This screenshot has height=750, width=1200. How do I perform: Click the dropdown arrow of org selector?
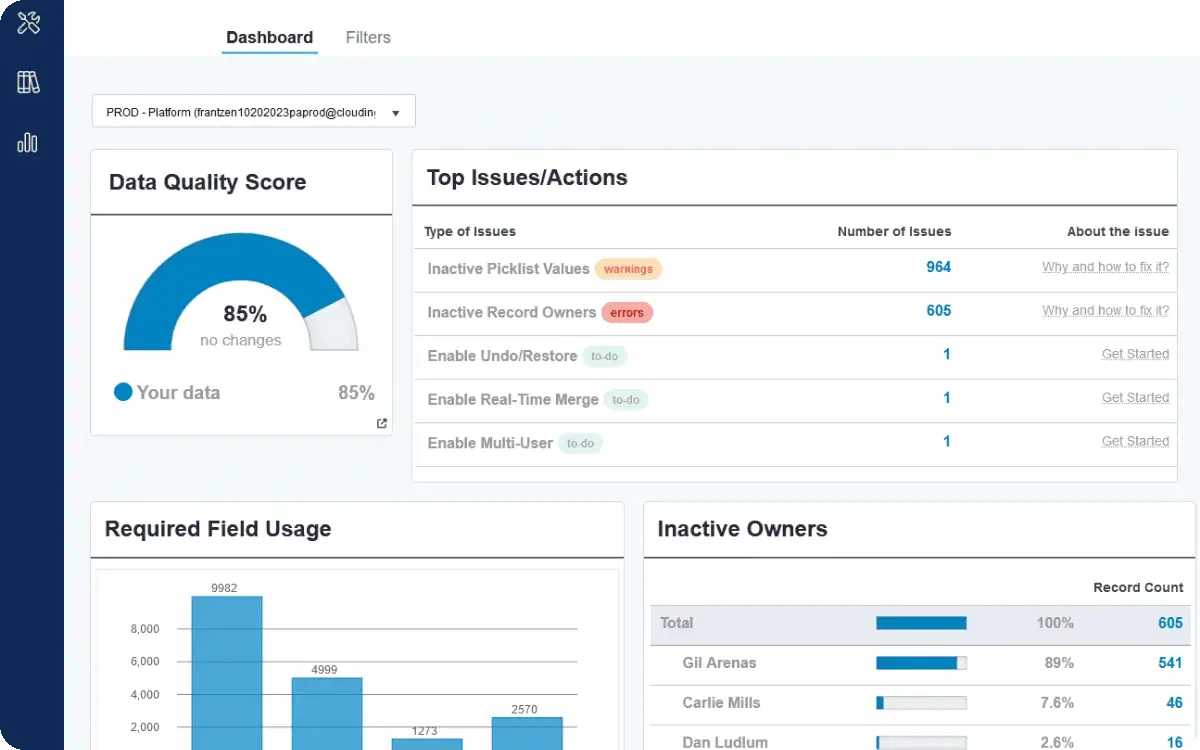[396, 113]
